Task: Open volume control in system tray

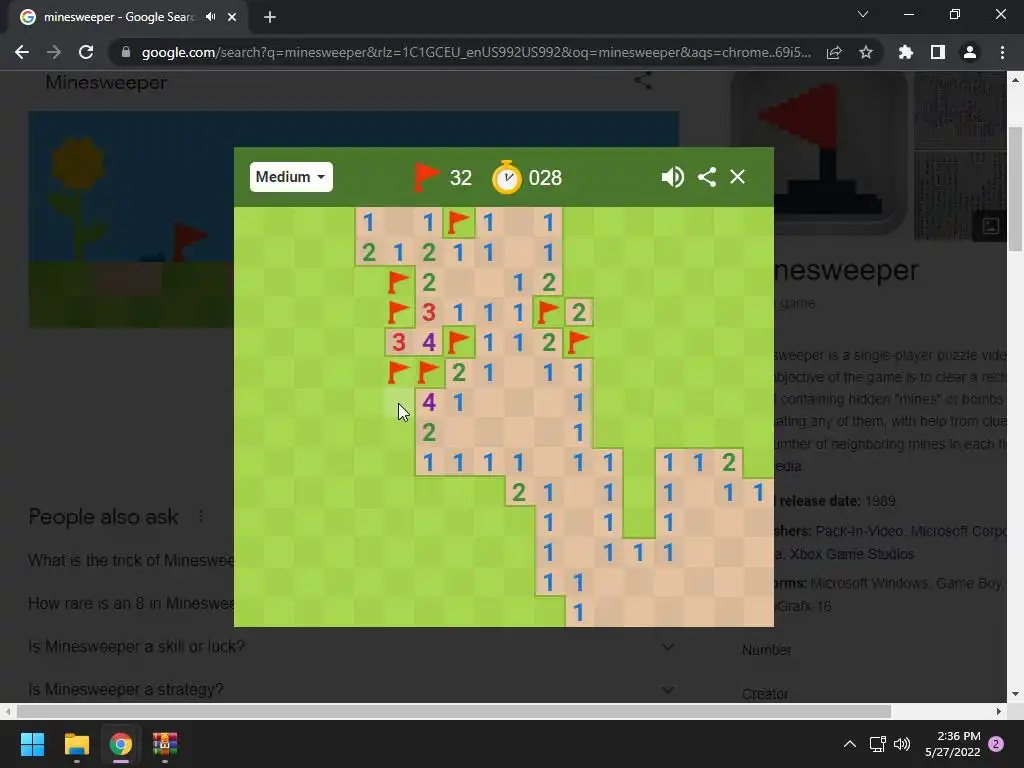Action: [x=902, y=744]
